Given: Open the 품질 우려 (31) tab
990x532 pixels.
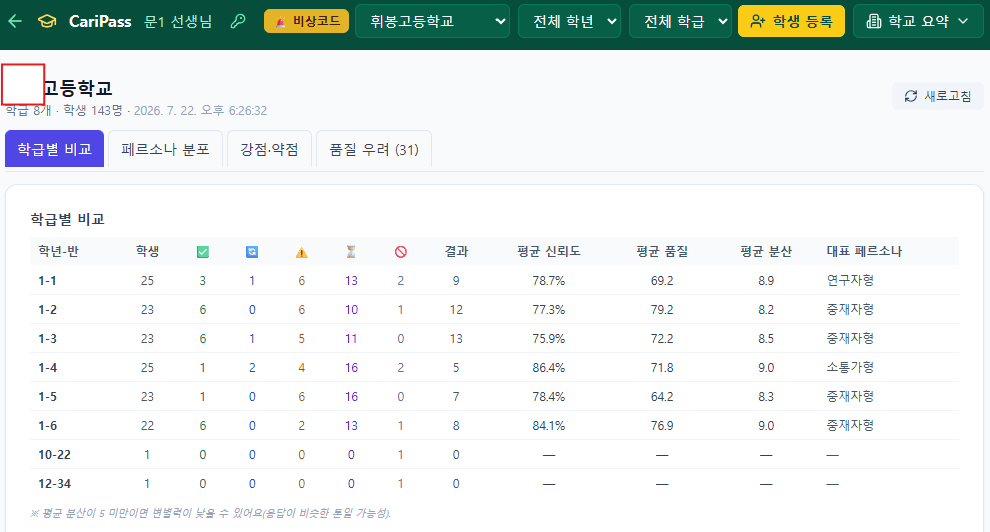Looking at the screenshot, I should pyautogui.click(x=374, y=149).
